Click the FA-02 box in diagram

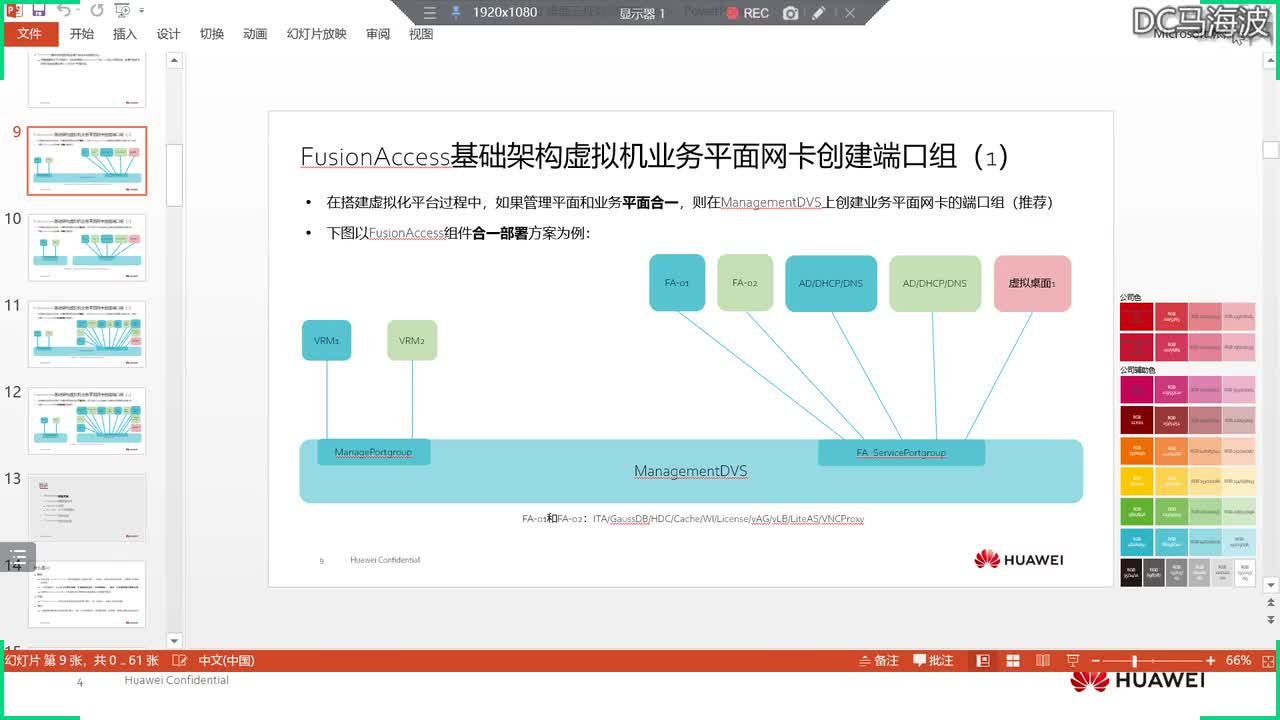pyautogui.click(x=745, y=283)
